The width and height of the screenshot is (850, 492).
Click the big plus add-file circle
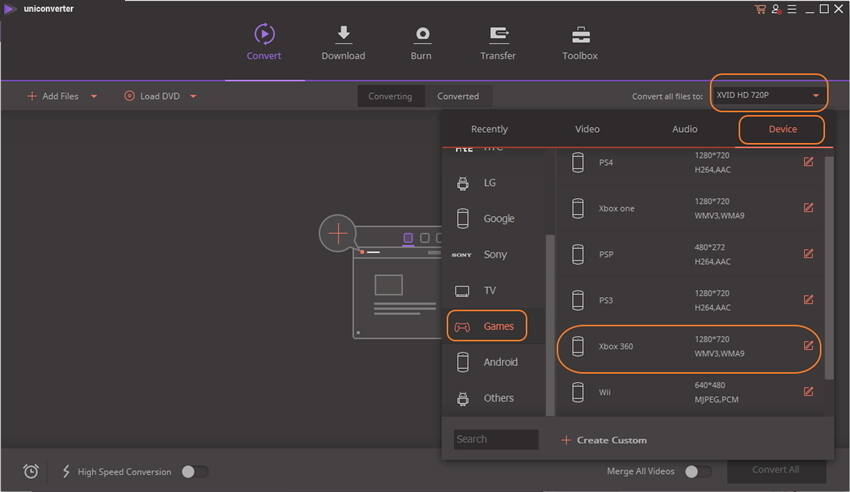click(x=337, y=234)
